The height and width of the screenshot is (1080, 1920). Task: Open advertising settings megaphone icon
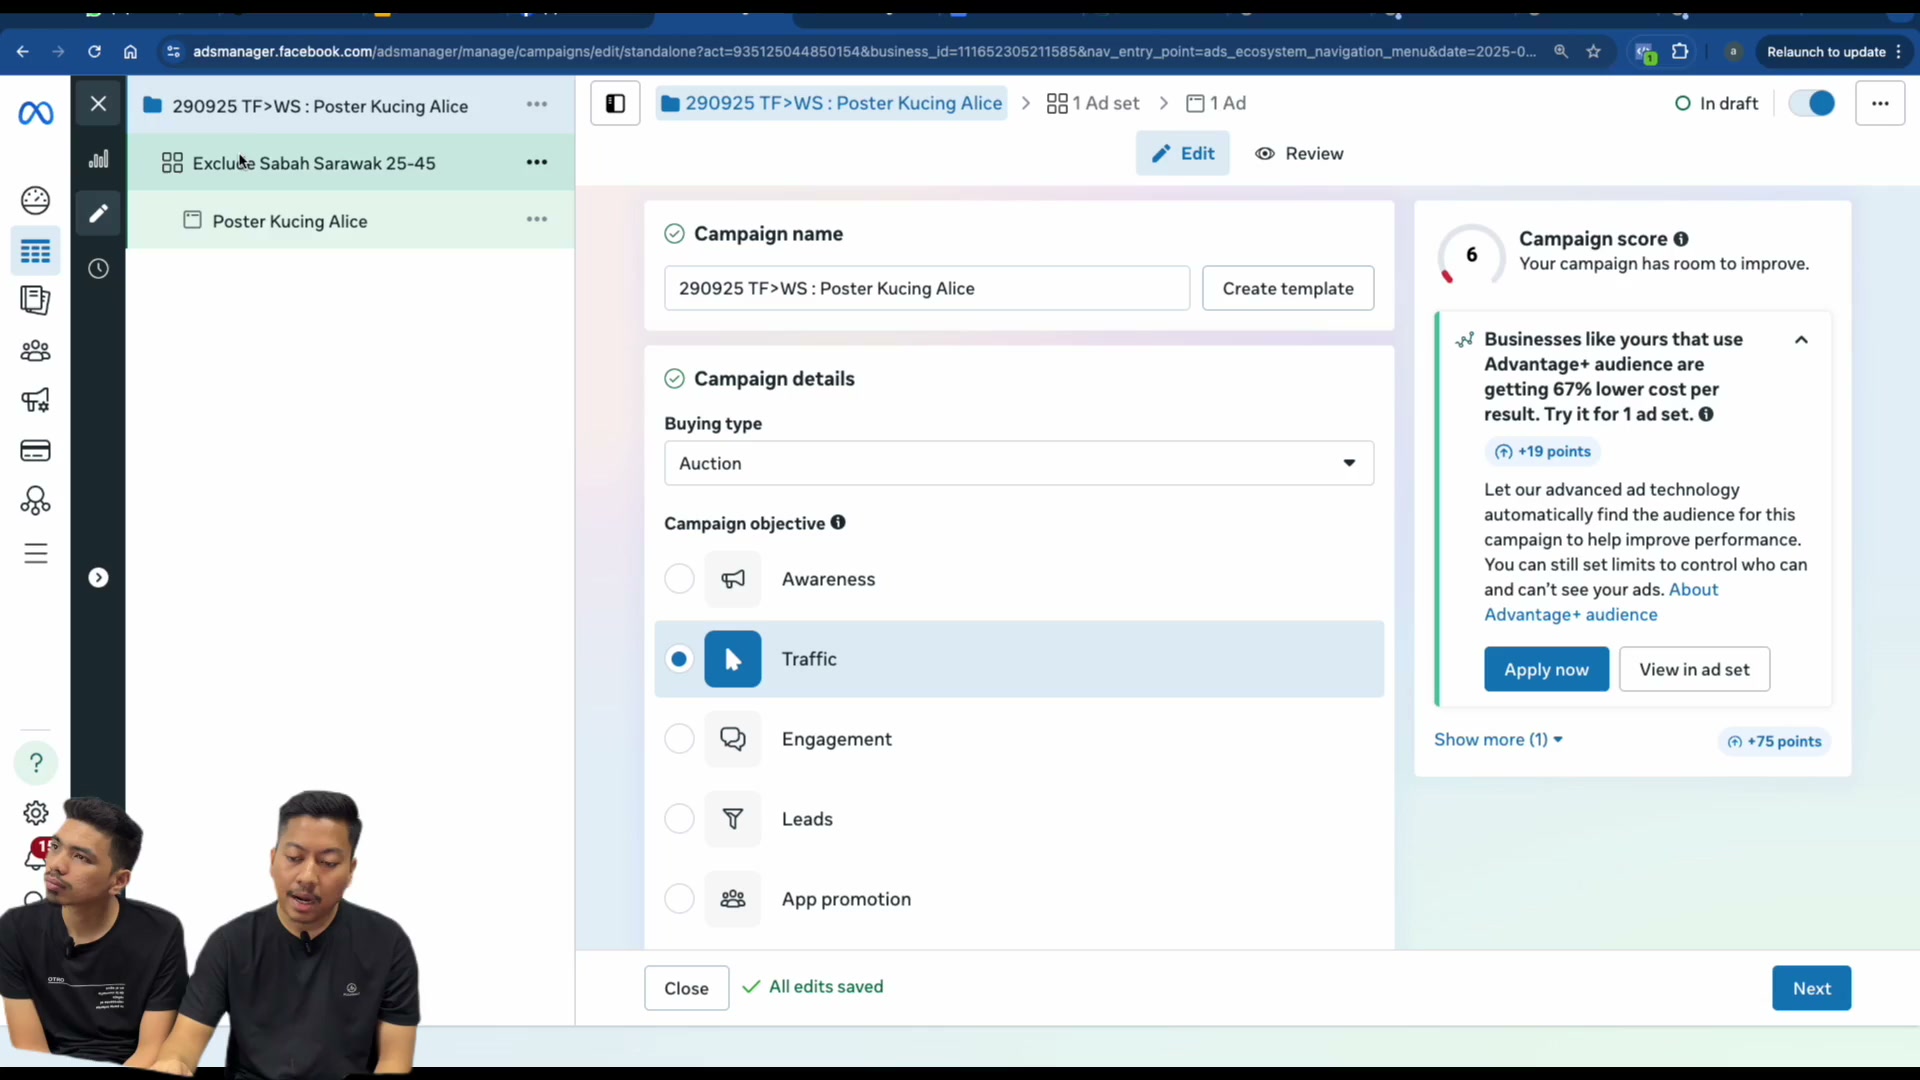coord(35,400)
